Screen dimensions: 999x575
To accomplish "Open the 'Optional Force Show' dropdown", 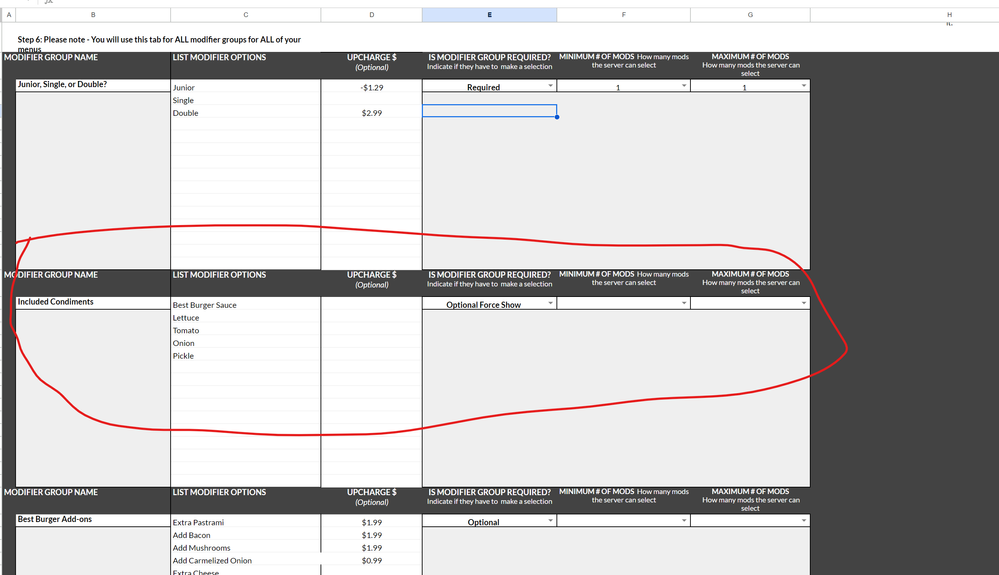I will (549, 304).
